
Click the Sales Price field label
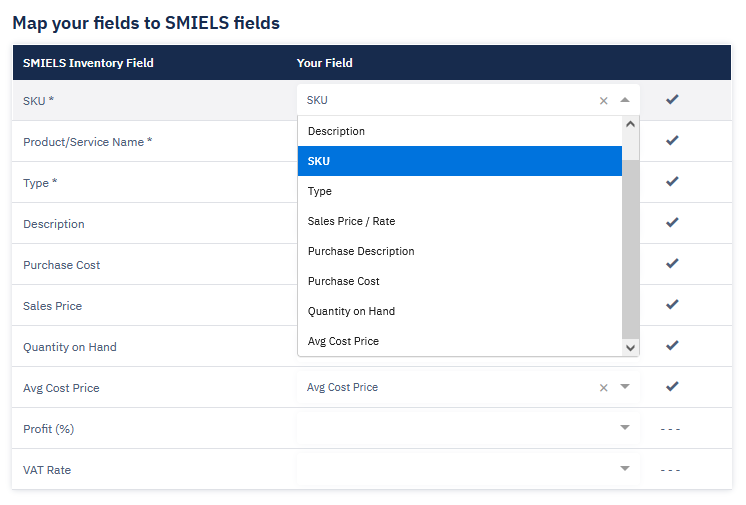[52, 306]
